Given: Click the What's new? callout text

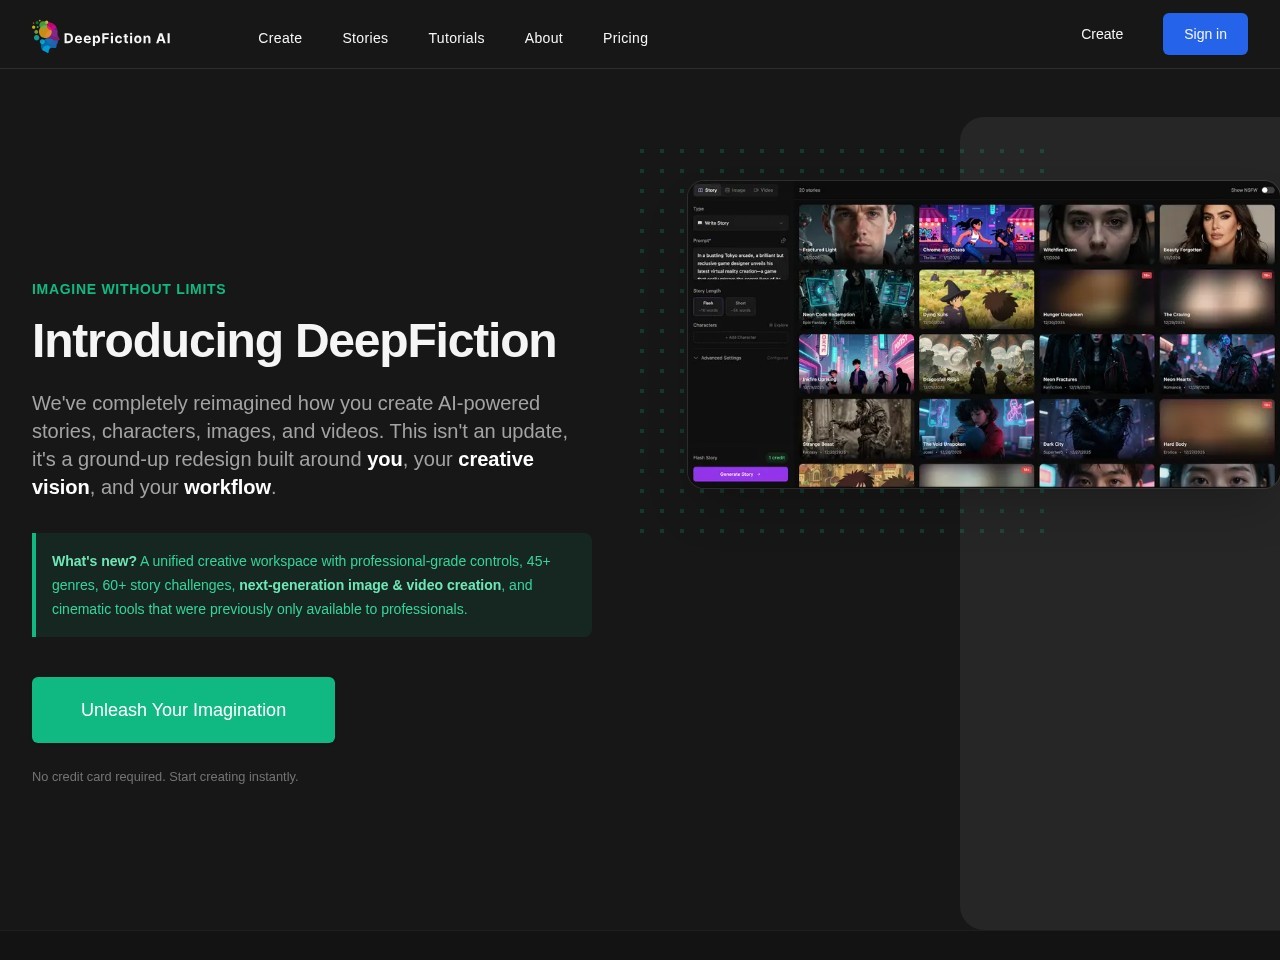Looking at the screenshot, I should click(x=312, y=585).
